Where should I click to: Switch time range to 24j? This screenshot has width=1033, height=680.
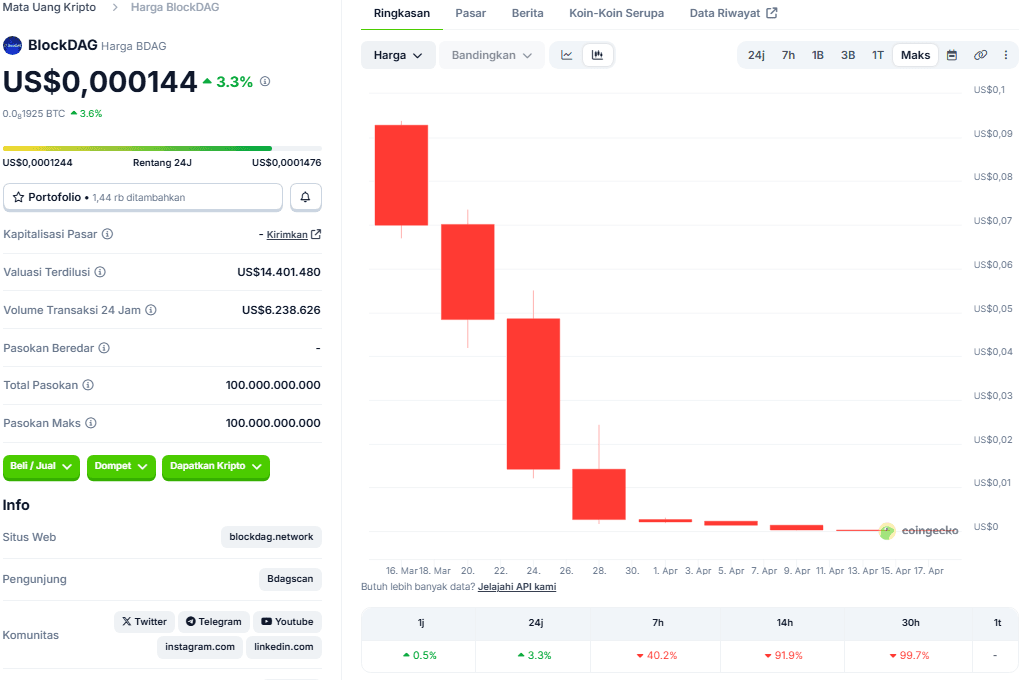(756, 55)
